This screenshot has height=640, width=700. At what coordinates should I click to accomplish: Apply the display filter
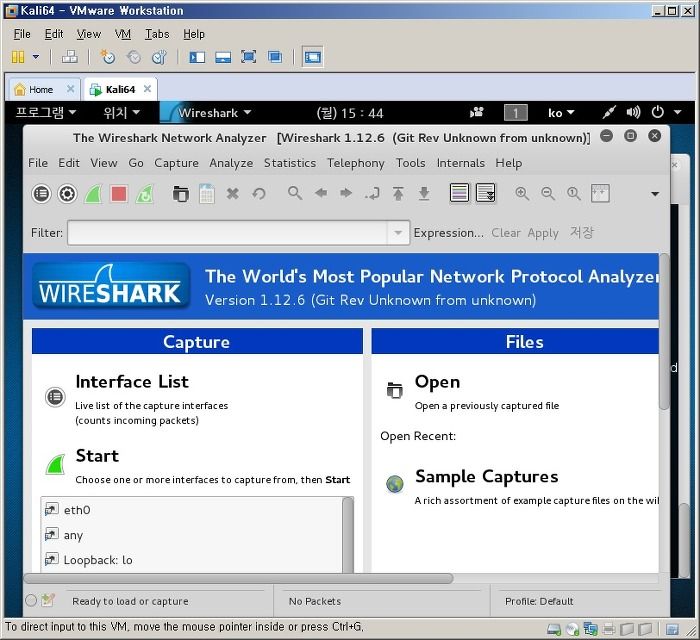(543, 233)
